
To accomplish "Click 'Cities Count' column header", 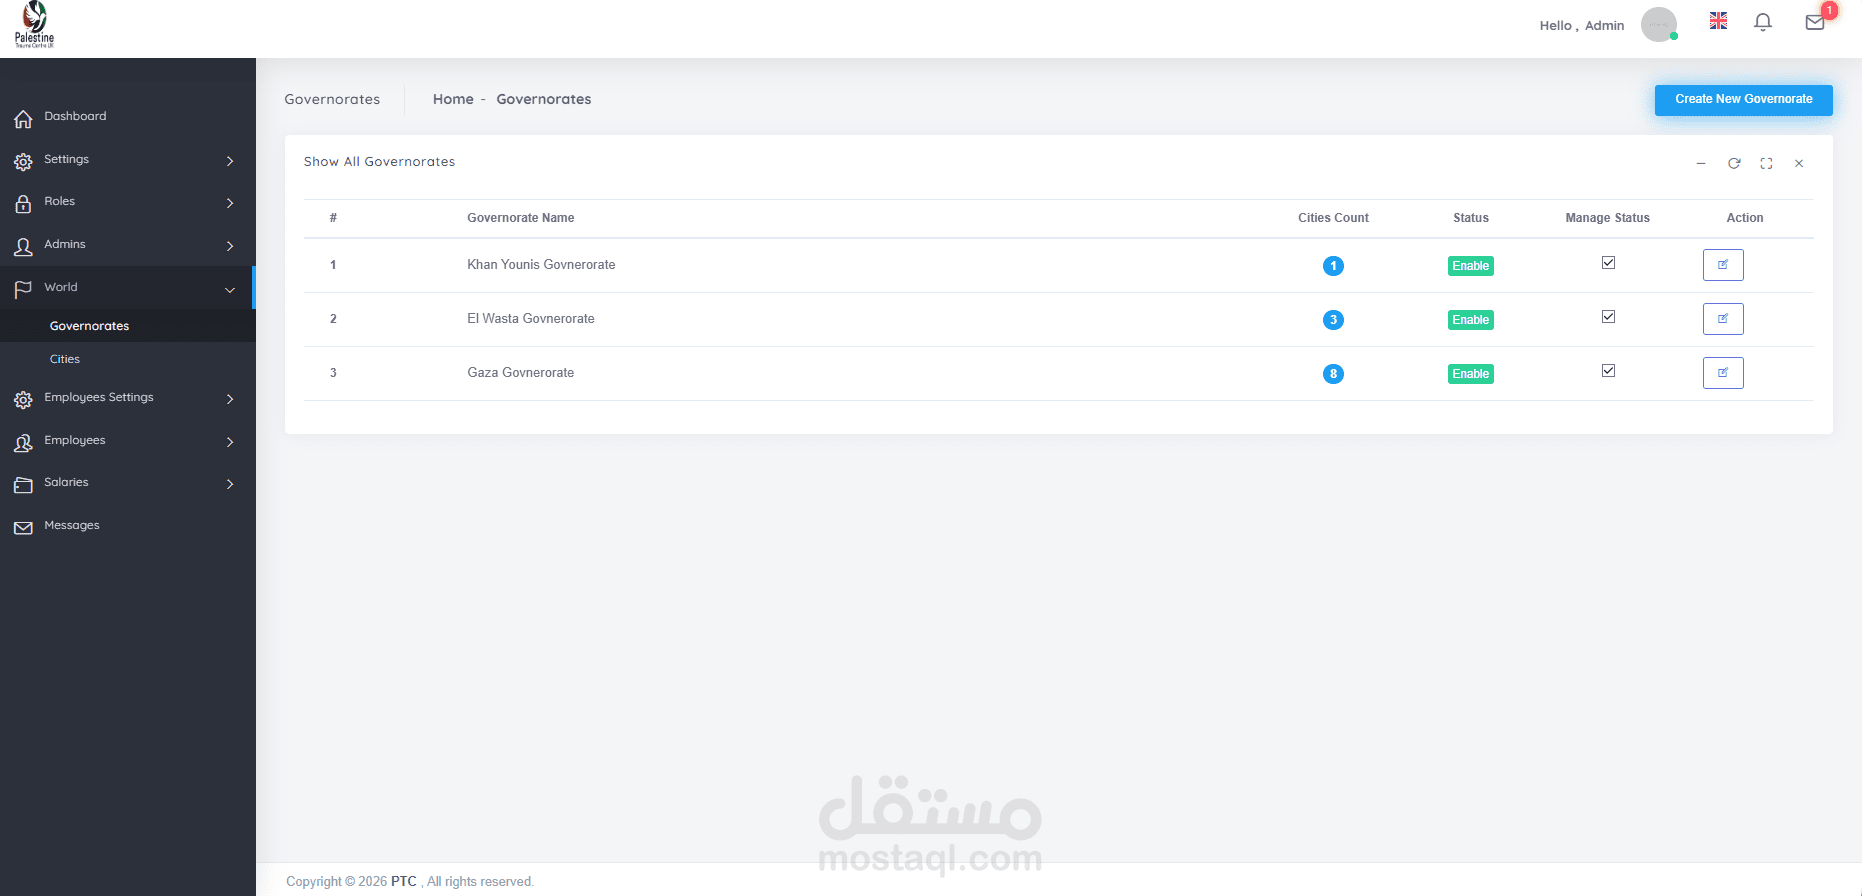I will click(1333, 218).
